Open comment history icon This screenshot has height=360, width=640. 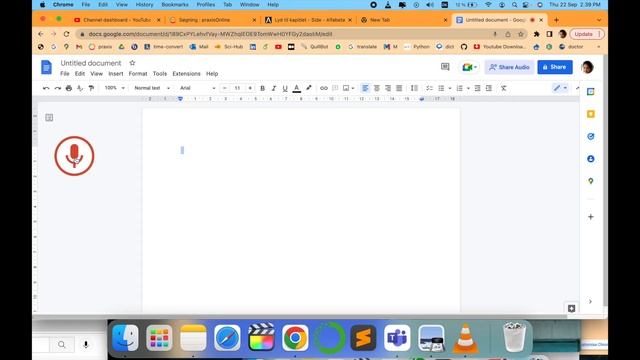pyautogui.click(x=445, y=67)
